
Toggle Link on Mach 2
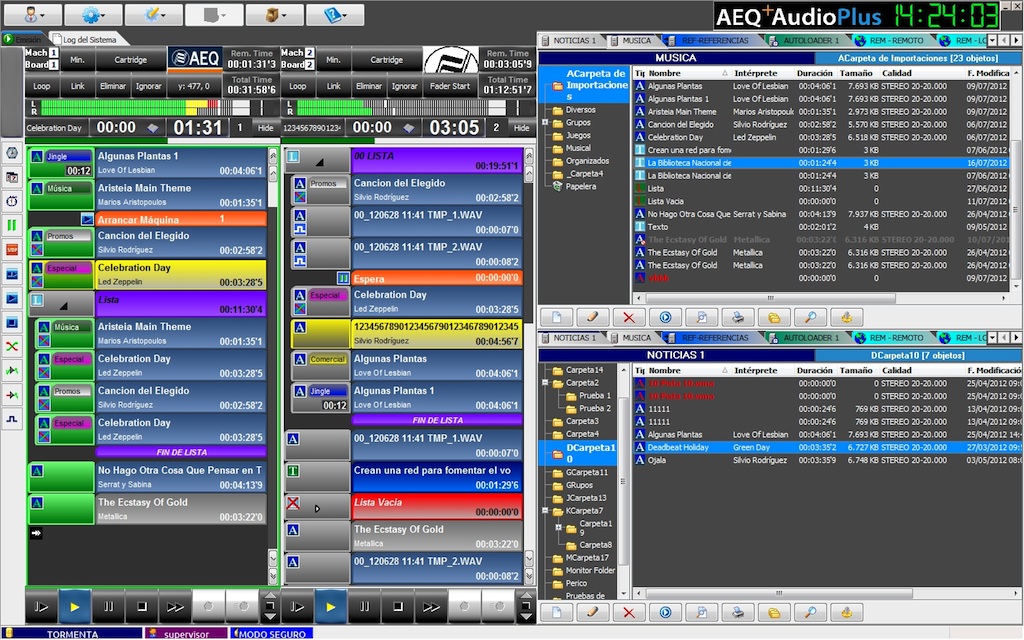tap(334, 86)
